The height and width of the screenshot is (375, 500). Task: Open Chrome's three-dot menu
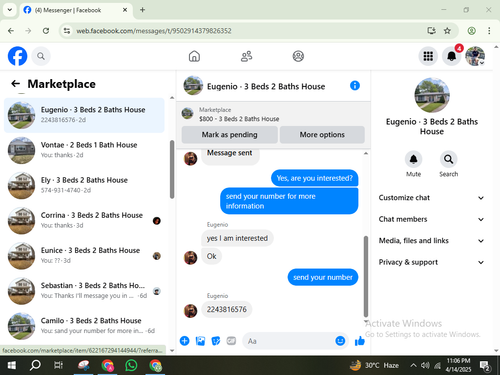(x=489, y=31)
